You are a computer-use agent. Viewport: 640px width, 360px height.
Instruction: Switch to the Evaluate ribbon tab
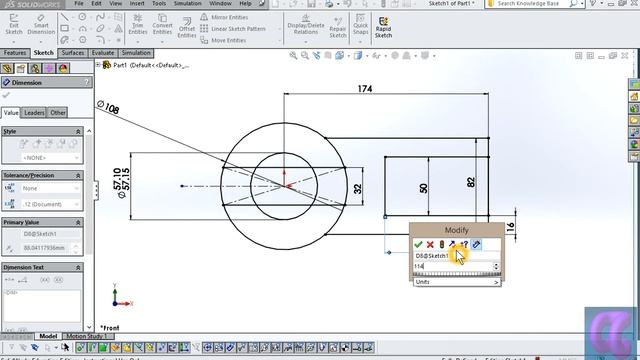click(103, 53)
